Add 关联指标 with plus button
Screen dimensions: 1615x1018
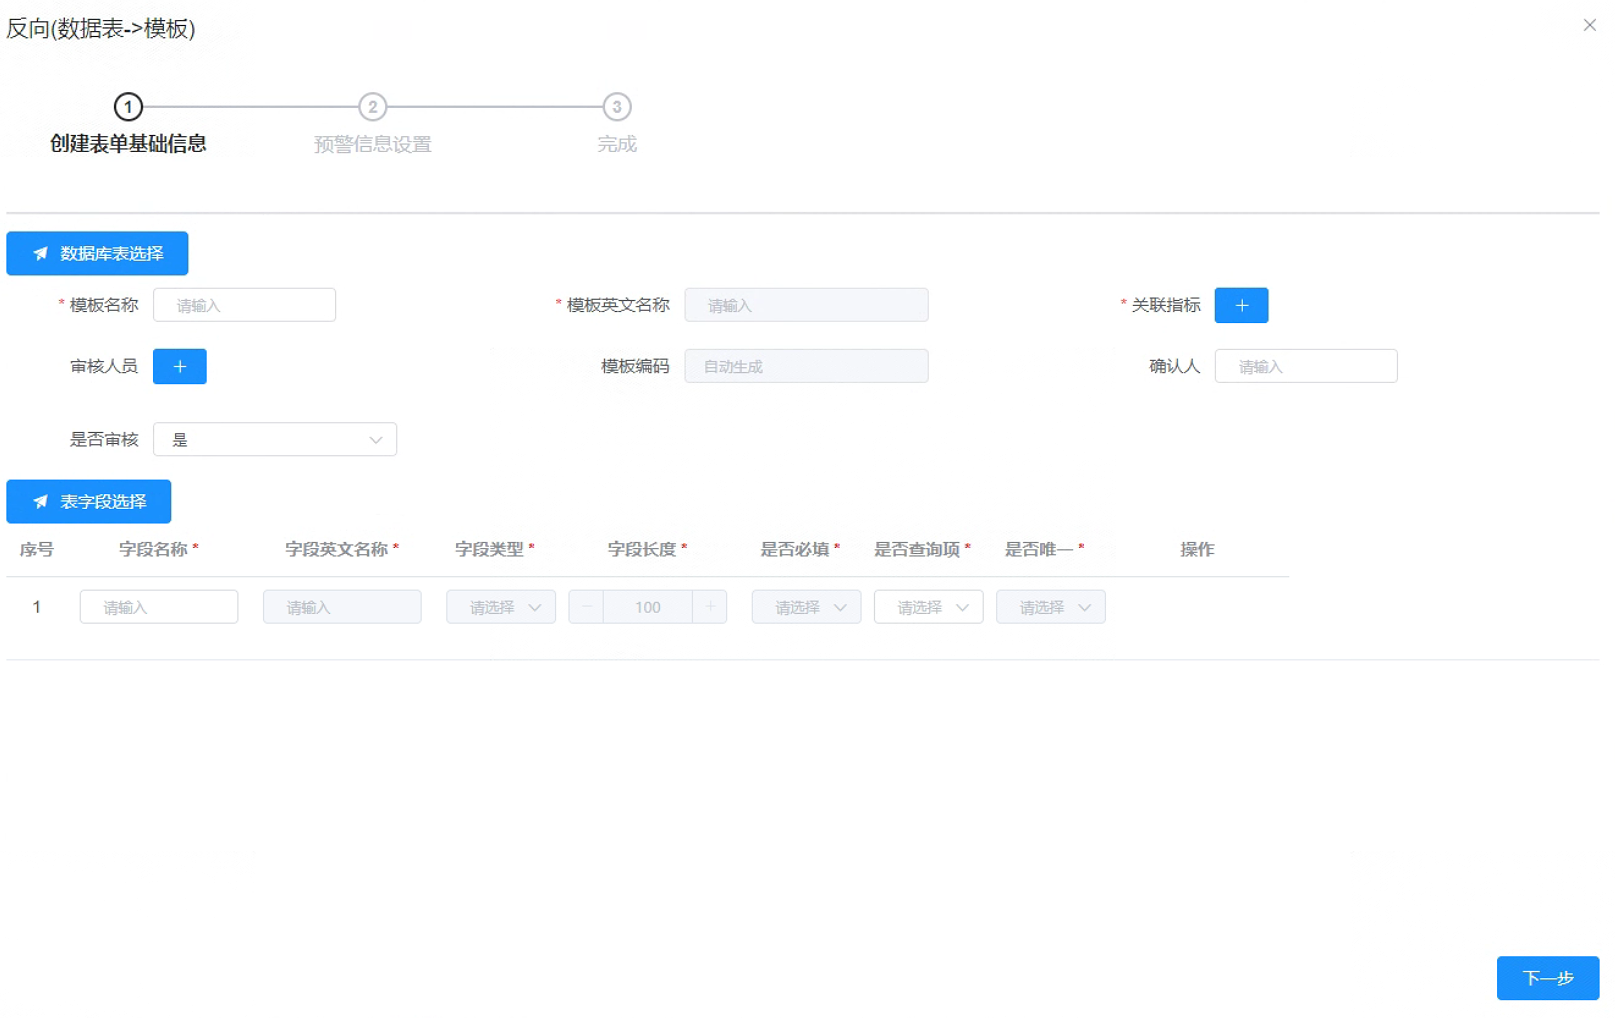(x=1241, y=305)
